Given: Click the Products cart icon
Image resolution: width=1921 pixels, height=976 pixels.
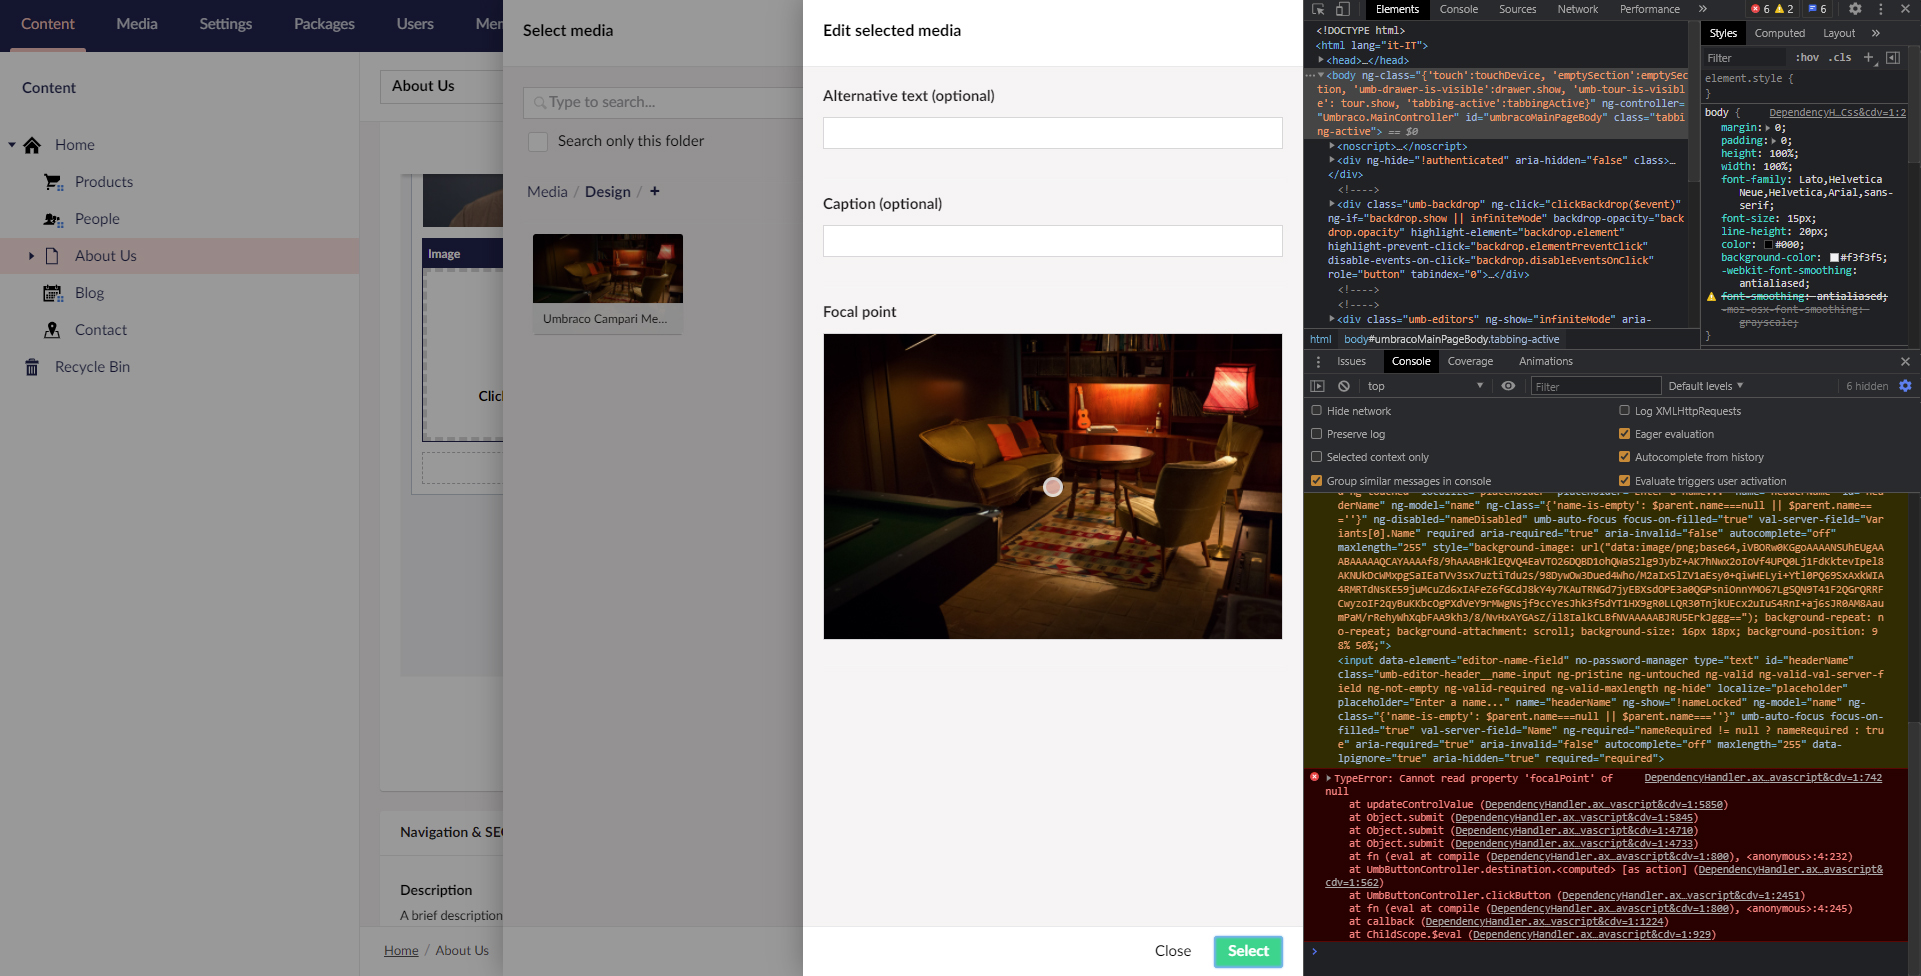Looking at the screenshot, I should click(x=52, y=182).
